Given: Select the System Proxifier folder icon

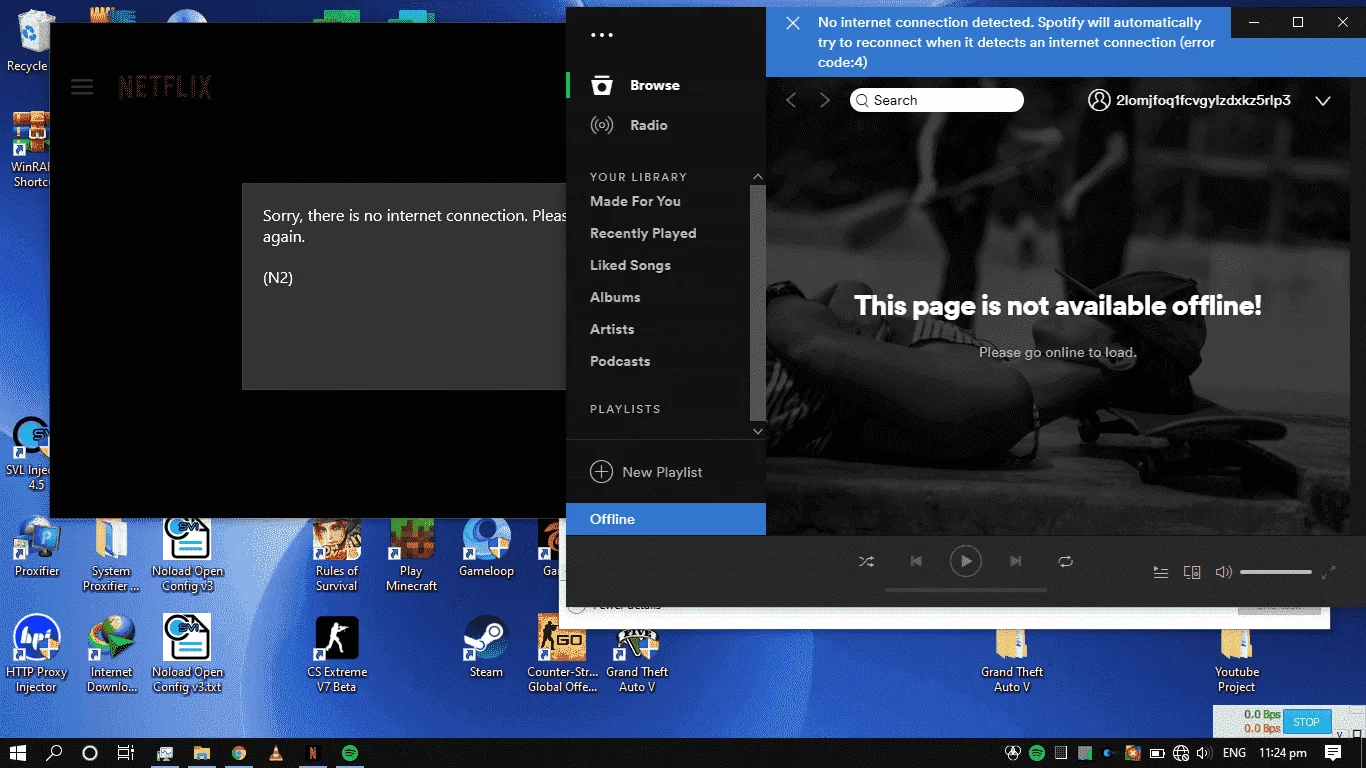Looking at the screenshot, I should [111, 555].
